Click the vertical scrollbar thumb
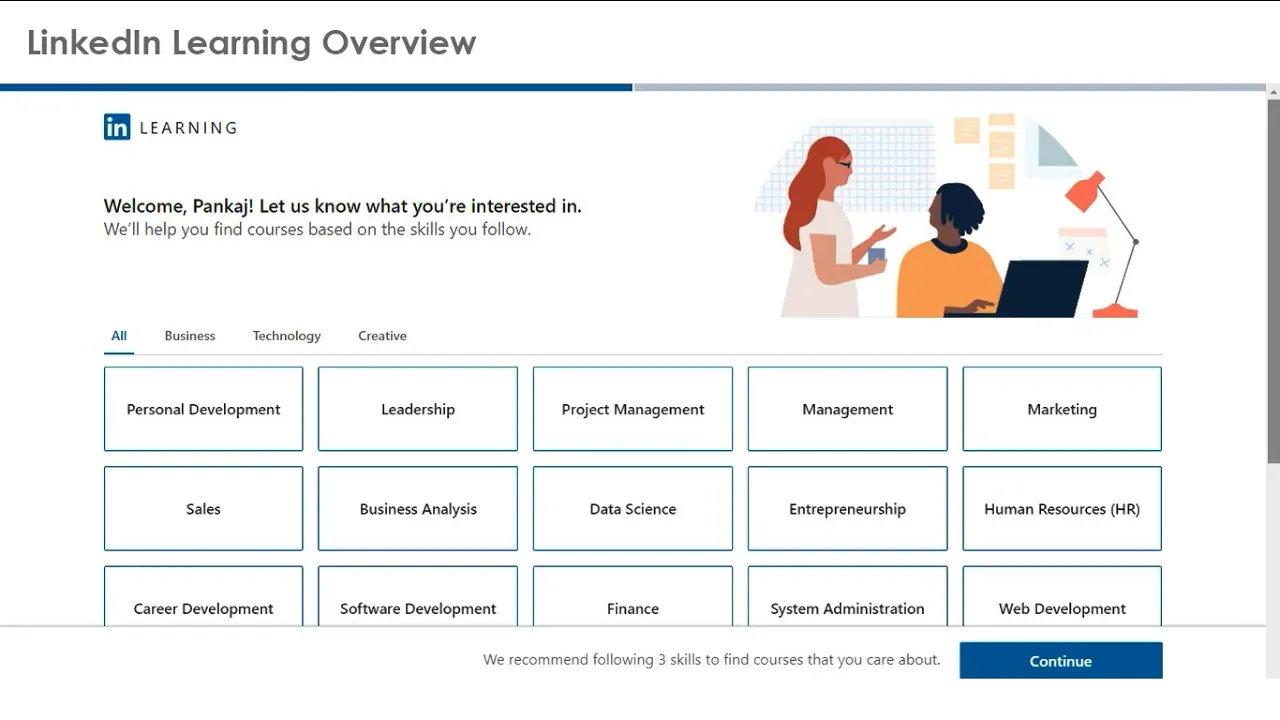The width and height of the screenshot is (1280, 720). pyautogui.click(x=1273, y=280)
